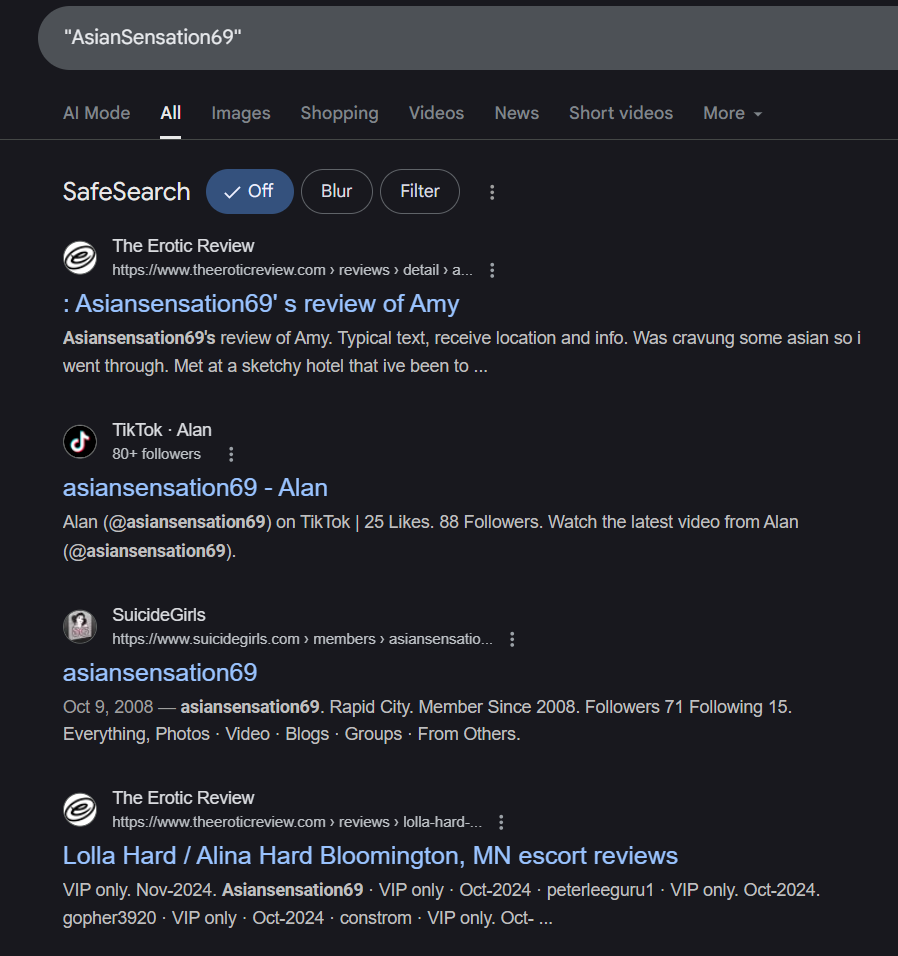Expand the More search categories dropdown
898x956 pixels.
[732, 113]
